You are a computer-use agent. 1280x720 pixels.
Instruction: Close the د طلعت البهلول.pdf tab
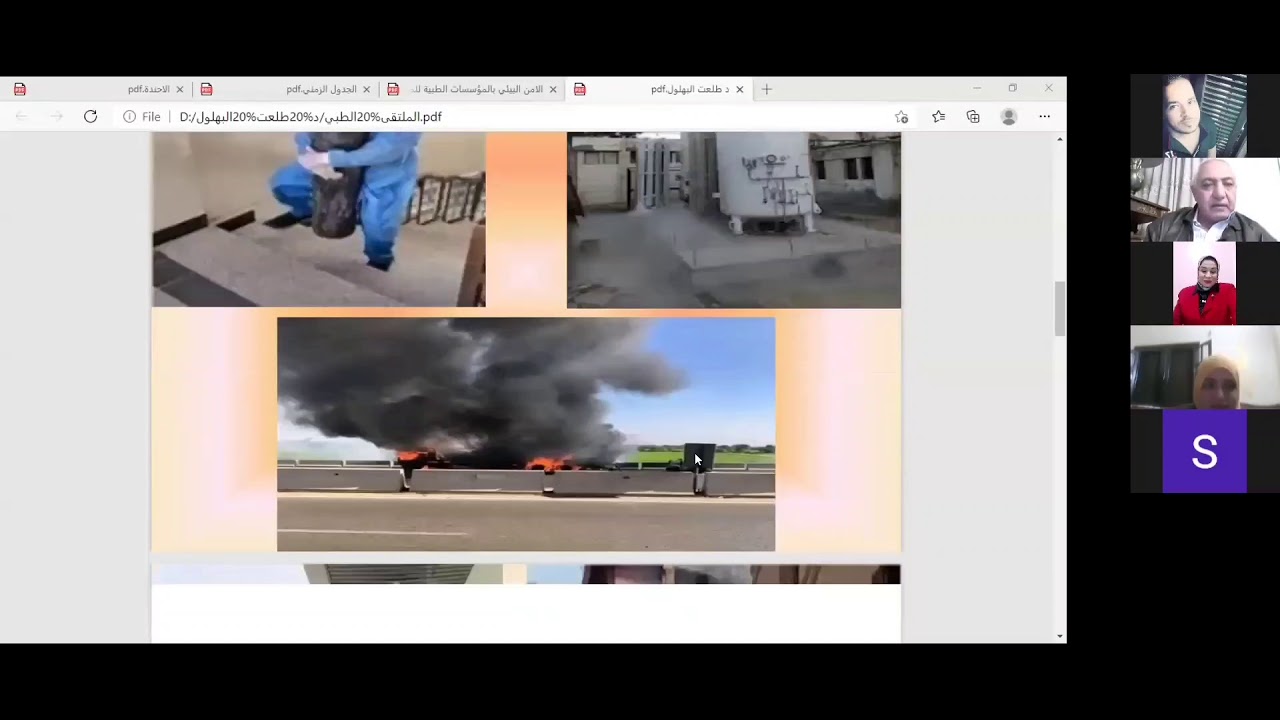tap(740, 89)
